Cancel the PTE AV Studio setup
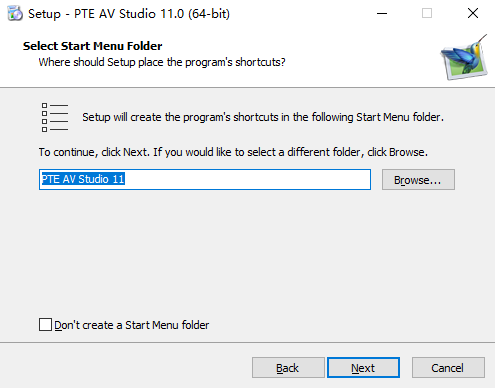495x388 pixels. point(448,368)
